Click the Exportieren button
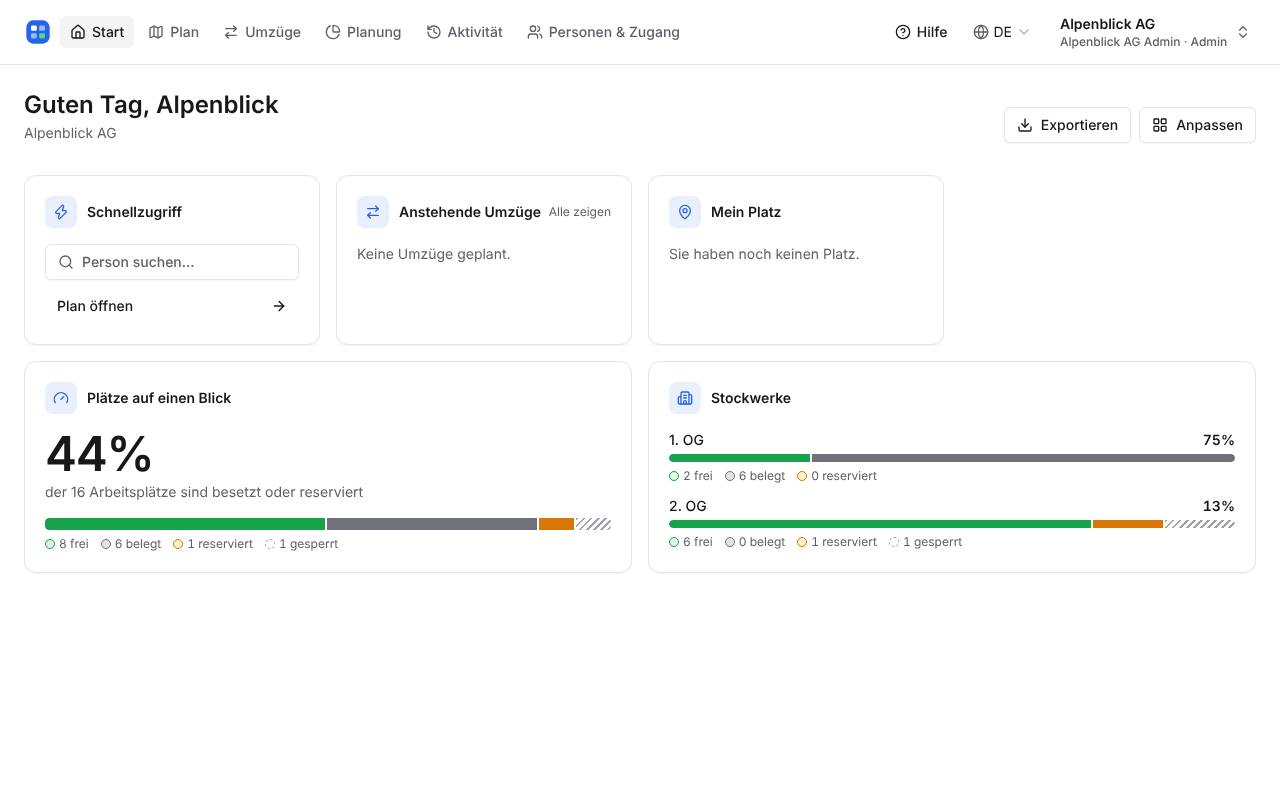This screenshot has width=1280, height=800. point(1067,125)
